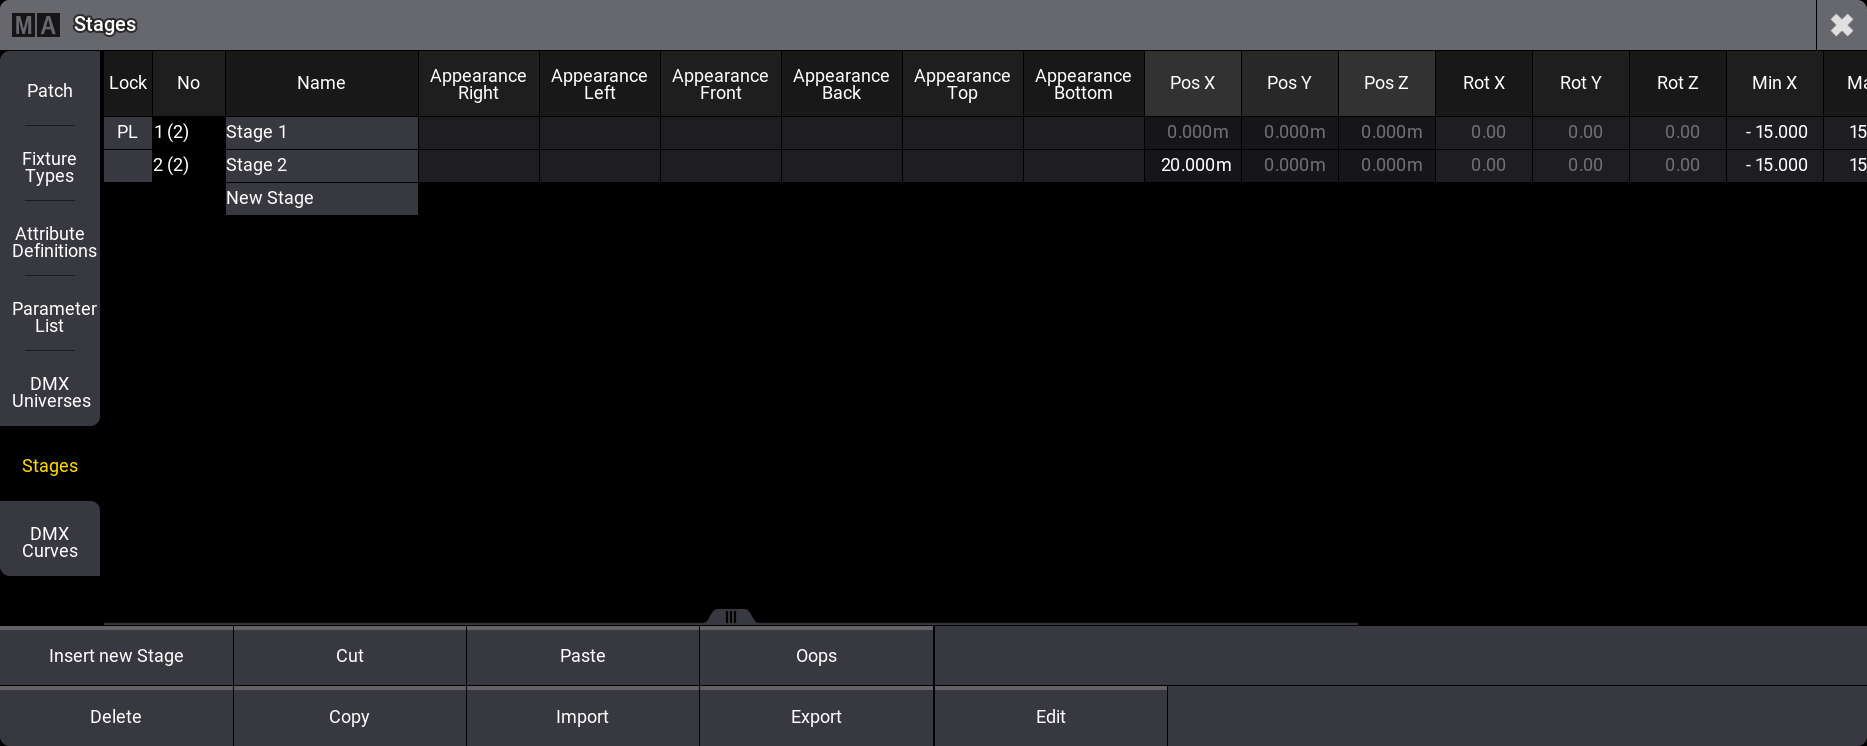The width and height of the screenshot is (1867, 746).
Task: Toggle lock cell for Stage 1
Action: tap(127, 132)
